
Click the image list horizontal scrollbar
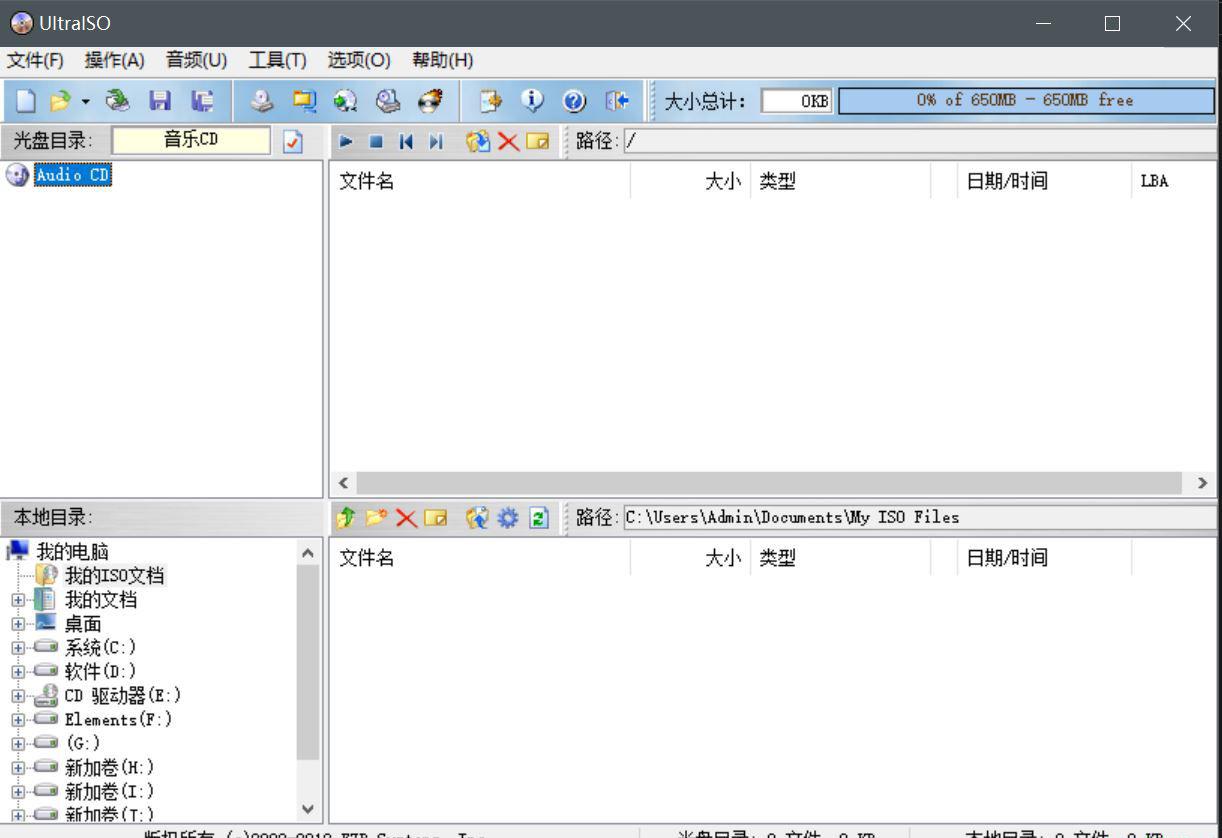(x=768, y=482)
